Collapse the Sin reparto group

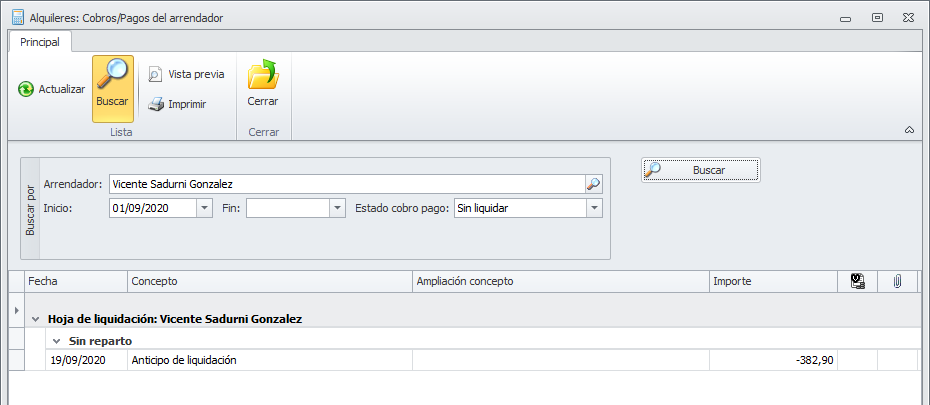(56, 341)
